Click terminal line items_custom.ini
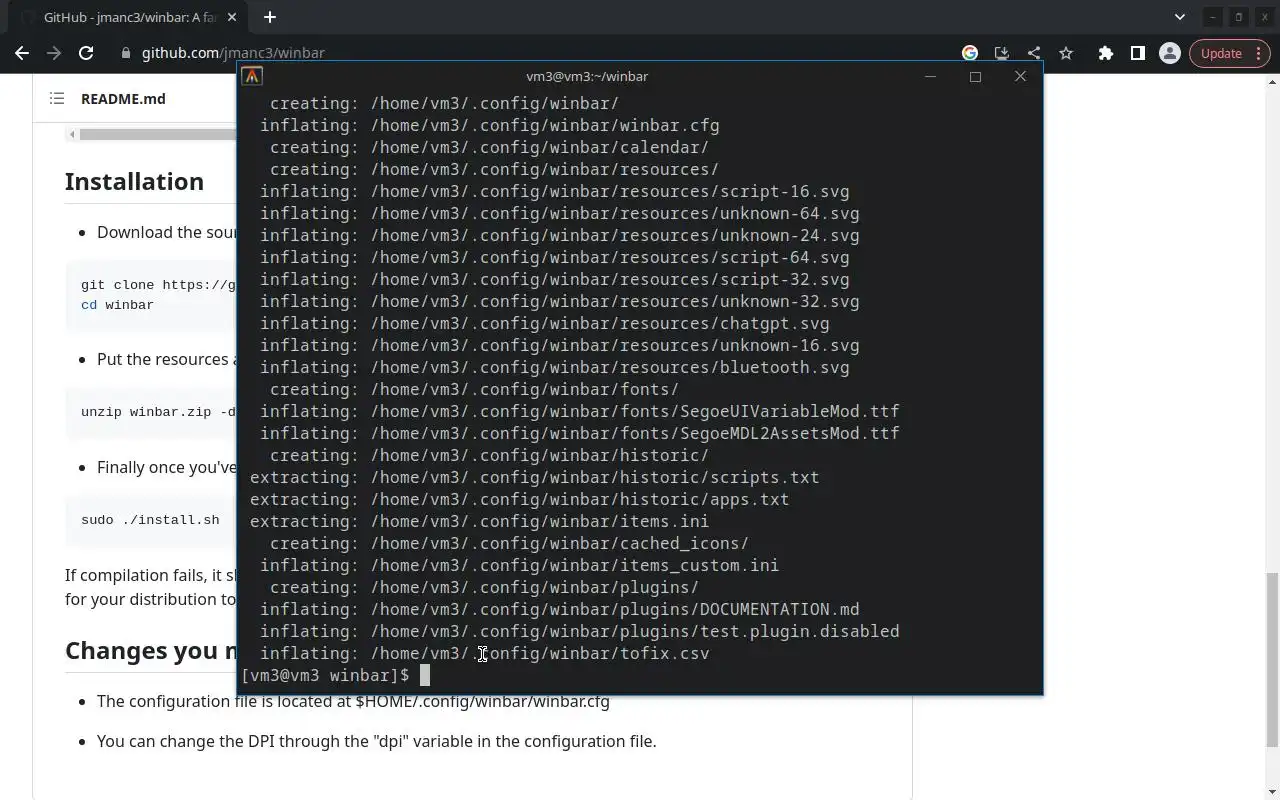Viewport: 1280px width, 800px height. point(520,565)
